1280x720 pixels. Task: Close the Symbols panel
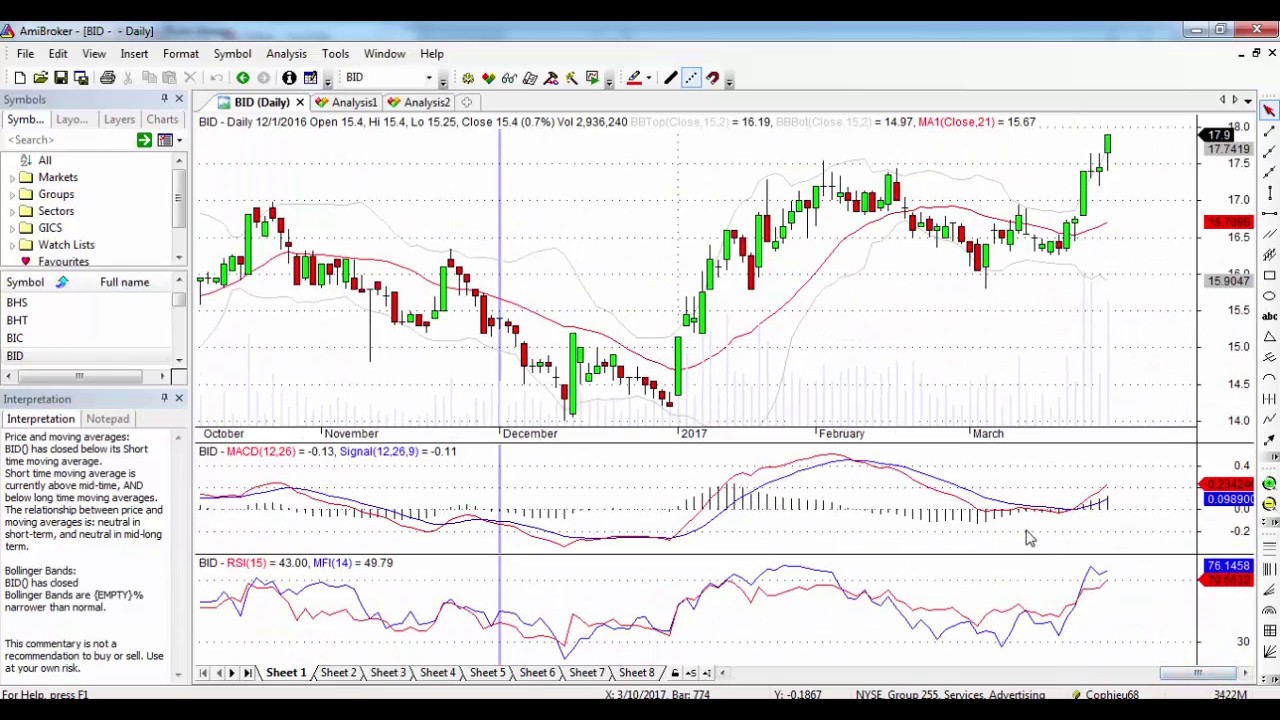179,99
